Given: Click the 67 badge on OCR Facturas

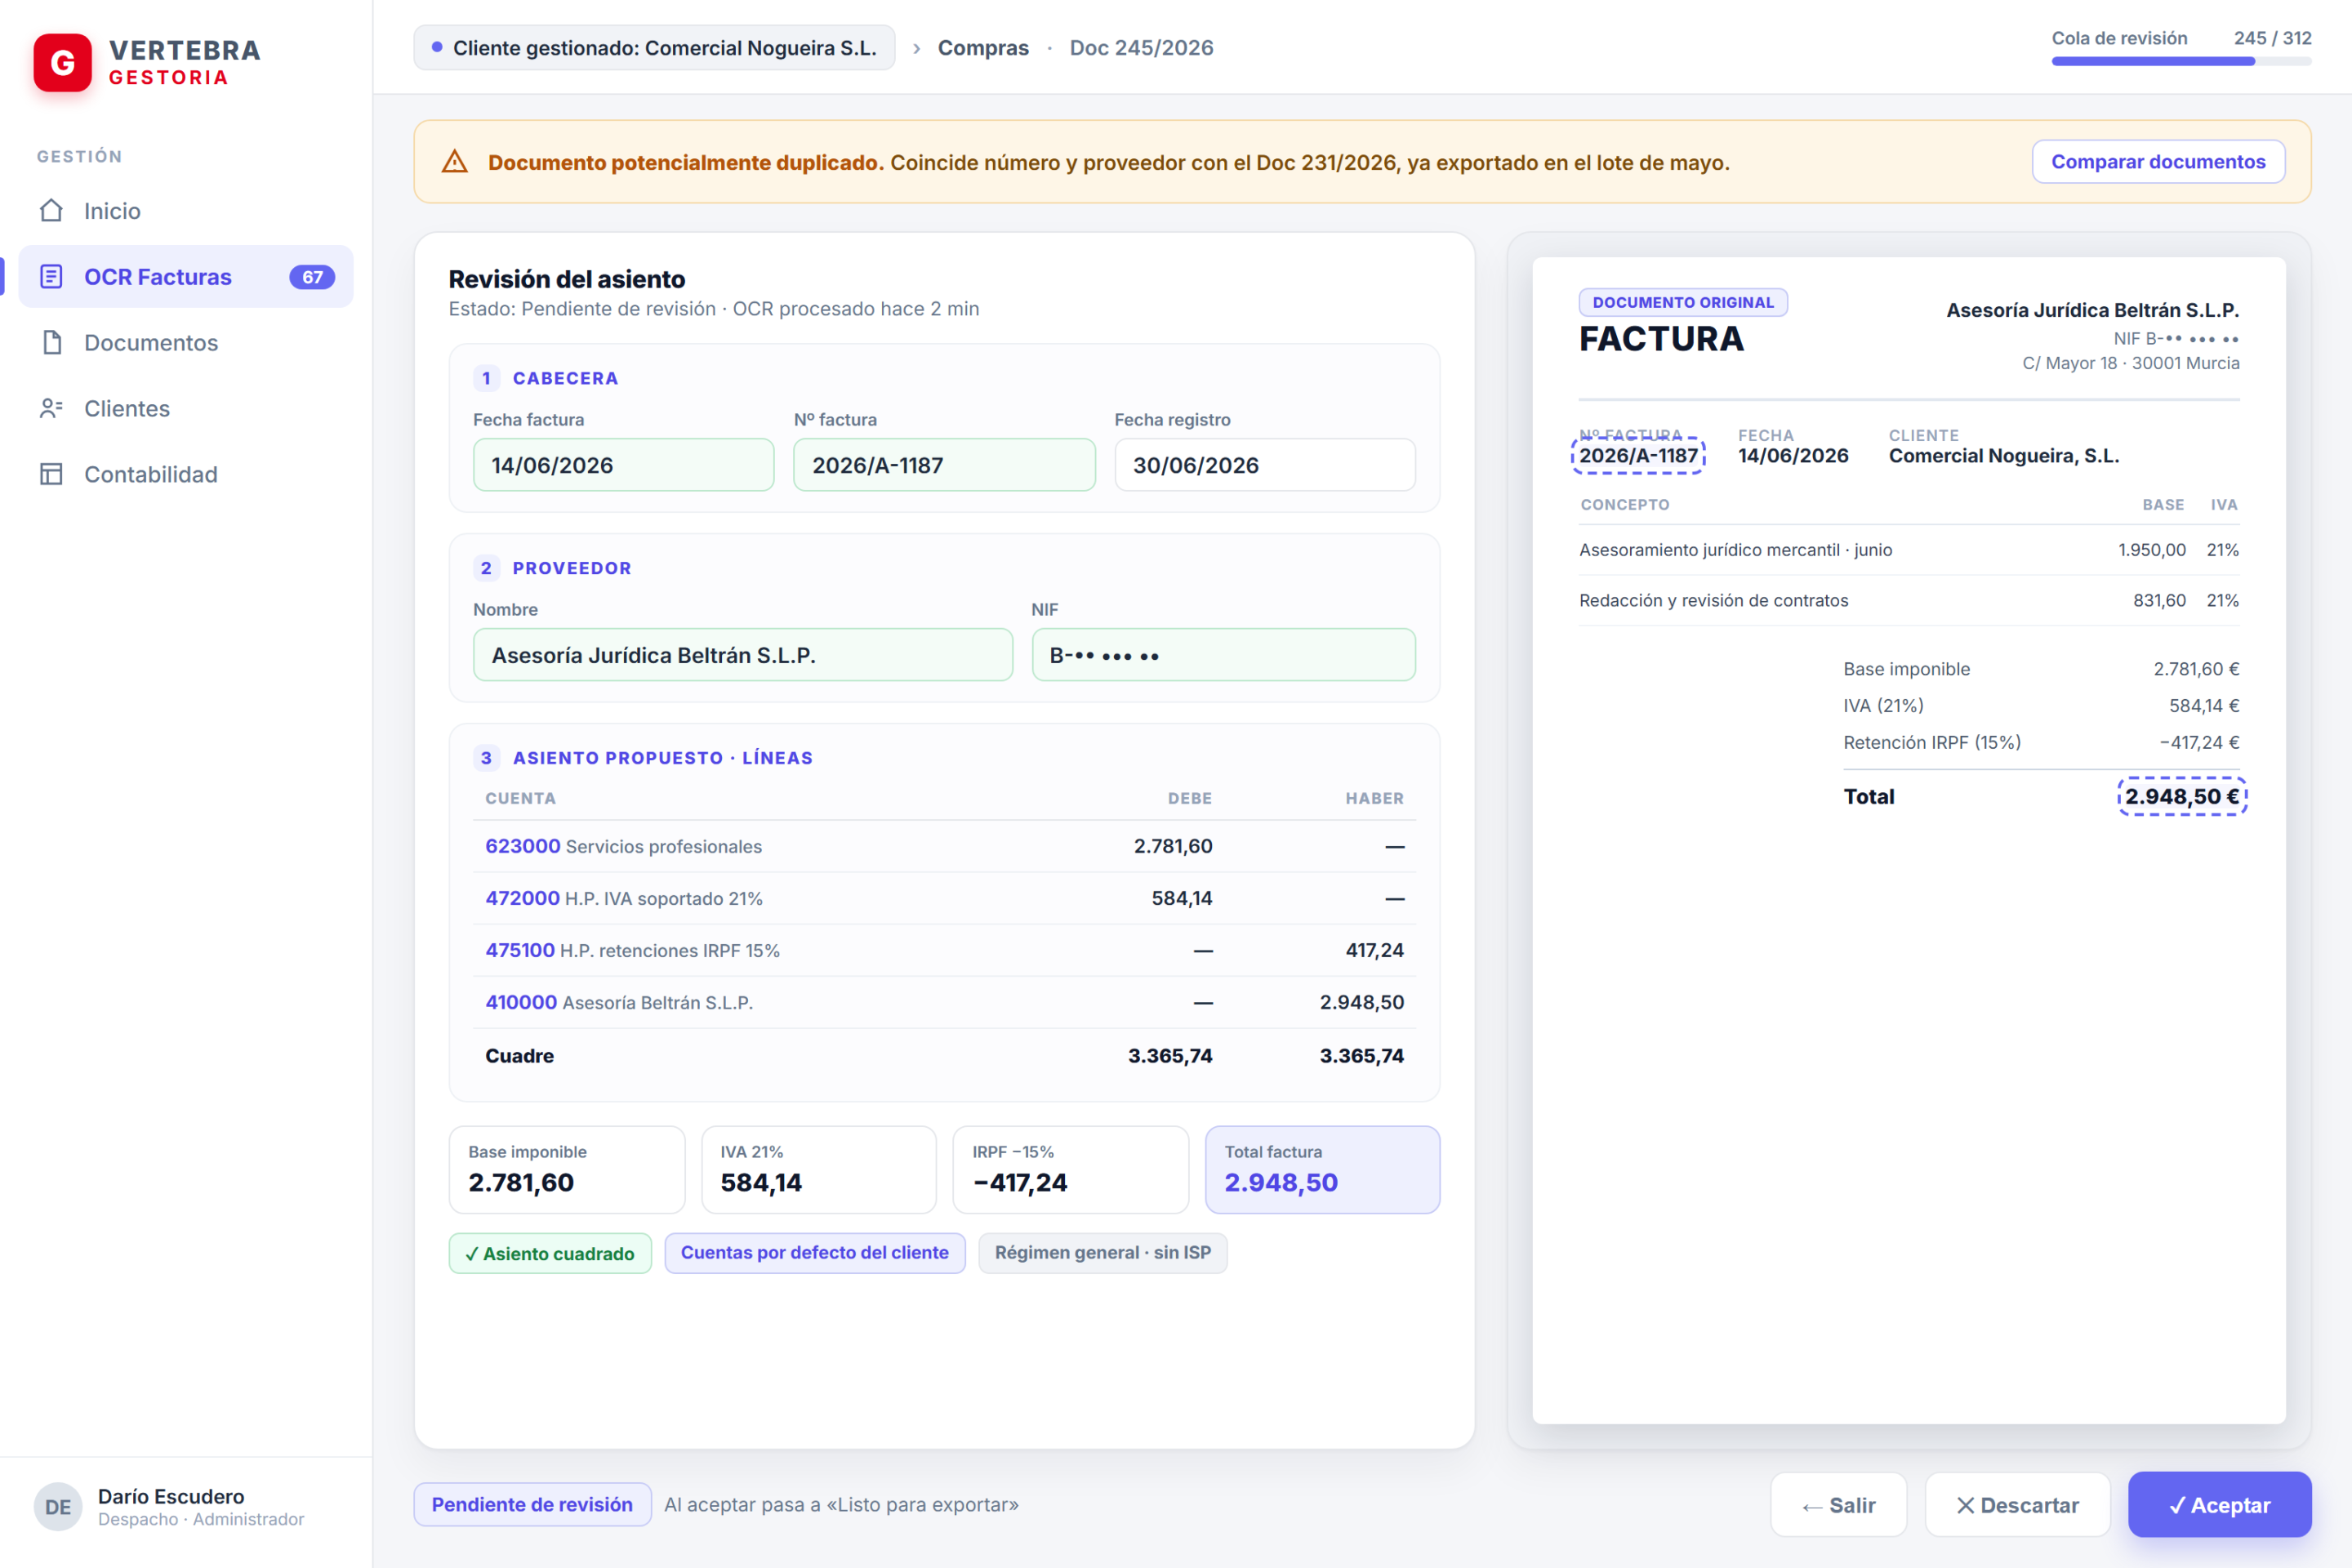Looking at the screenshot, I should pos(312,277).
